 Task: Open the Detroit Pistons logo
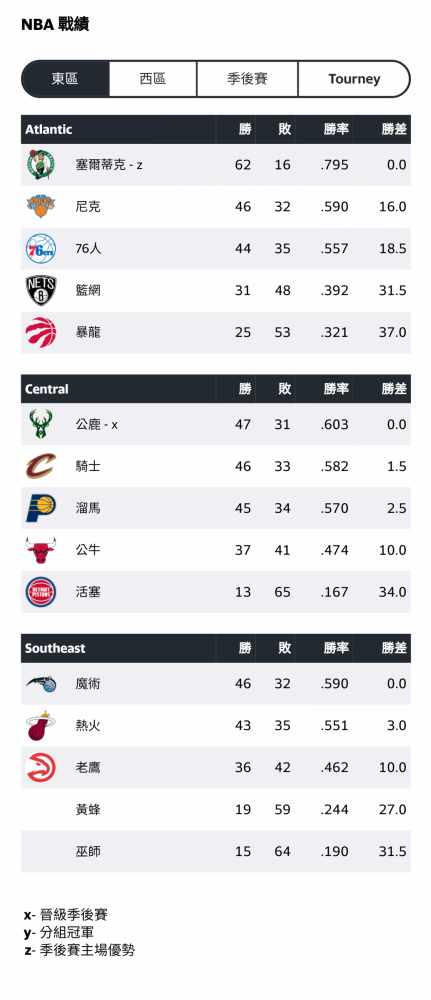coord(41,592)
